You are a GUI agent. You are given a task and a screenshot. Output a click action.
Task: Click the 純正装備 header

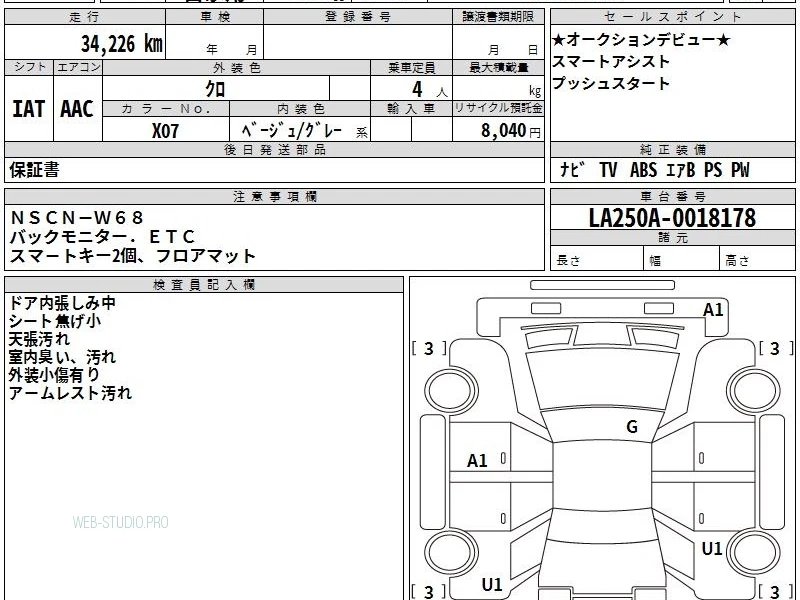coord(672,149)
